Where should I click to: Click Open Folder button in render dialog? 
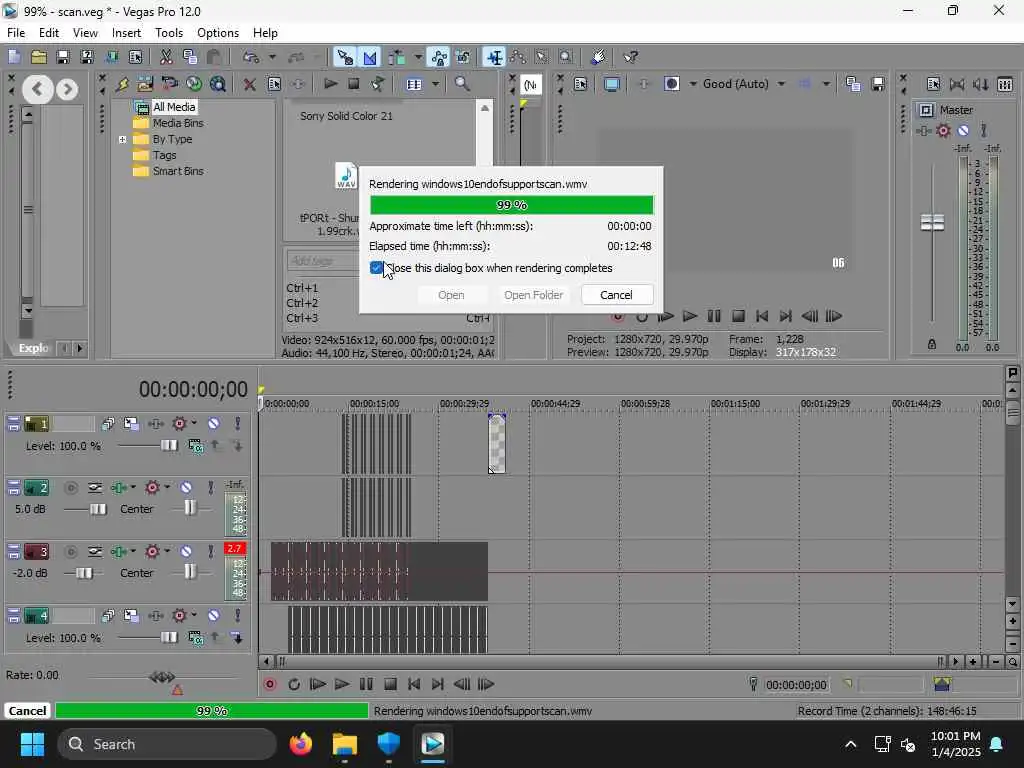coord(534,295)
